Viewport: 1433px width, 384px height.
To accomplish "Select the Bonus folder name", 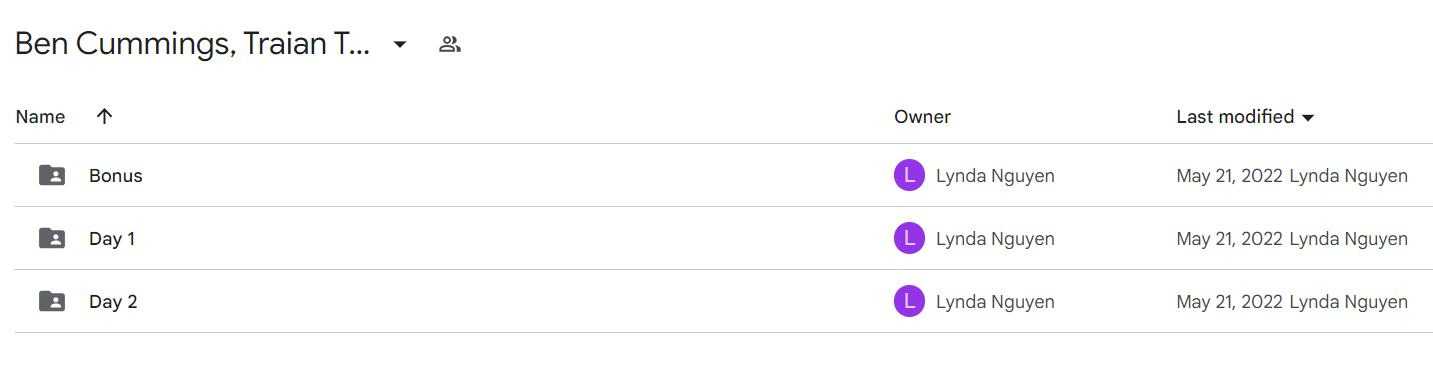I will click(x=116, y=176).
